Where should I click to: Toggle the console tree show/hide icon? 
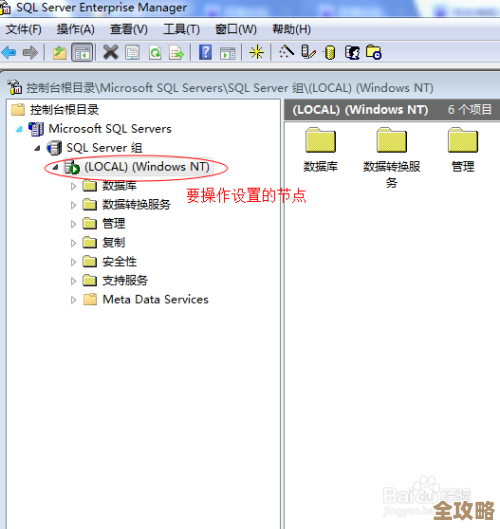(x=82, y=53)
